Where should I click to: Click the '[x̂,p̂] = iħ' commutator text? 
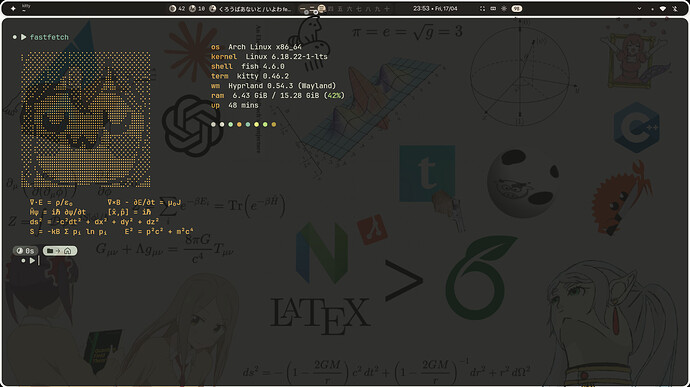(129, 212)
